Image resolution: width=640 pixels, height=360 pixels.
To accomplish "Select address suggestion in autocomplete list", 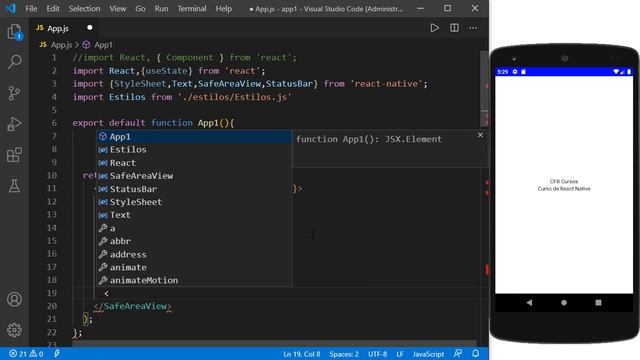I will tap(194, 254).
